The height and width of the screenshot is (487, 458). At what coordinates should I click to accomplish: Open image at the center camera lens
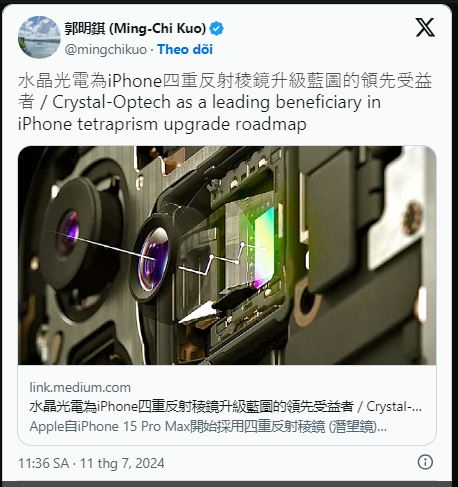[x=154, y=258]
